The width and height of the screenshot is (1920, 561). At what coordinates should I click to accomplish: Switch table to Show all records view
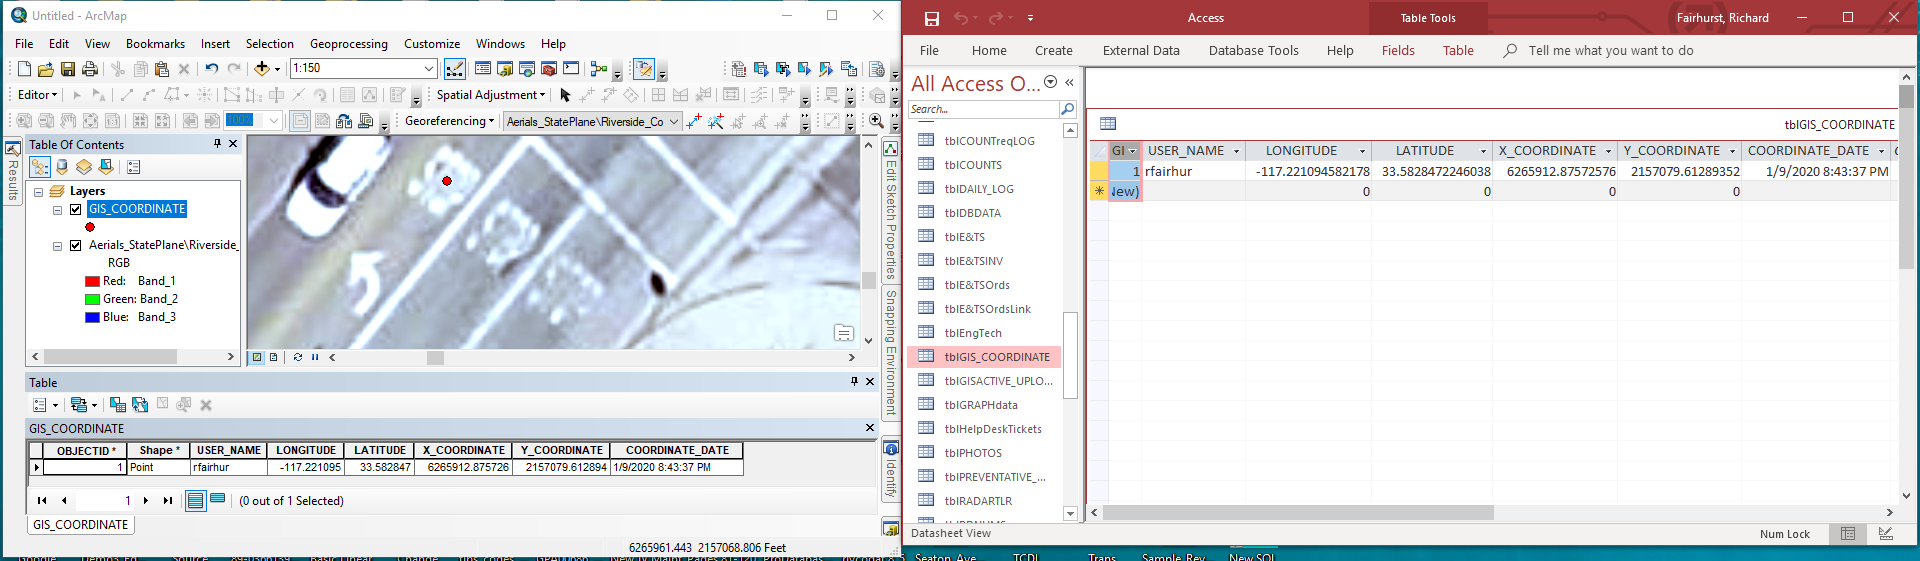point(196,500)
